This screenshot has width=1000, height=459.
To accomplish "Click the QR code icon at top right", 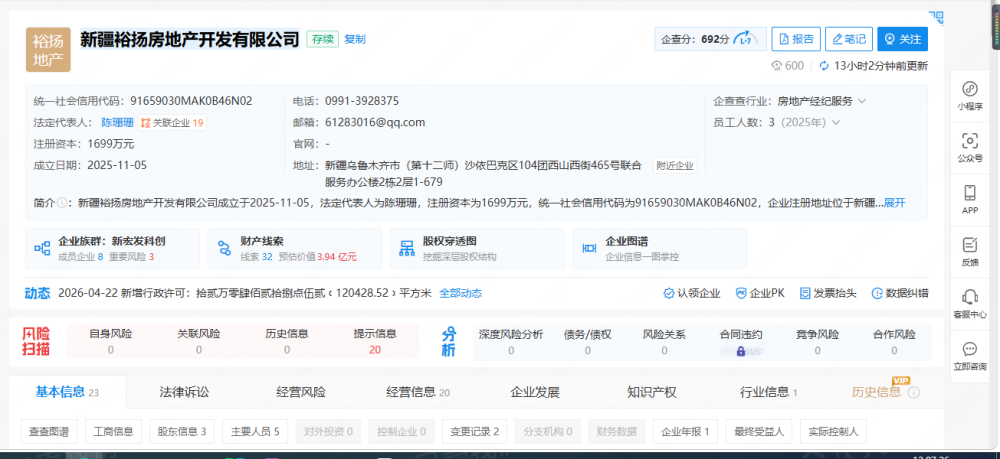I will (x=936, y=16).
